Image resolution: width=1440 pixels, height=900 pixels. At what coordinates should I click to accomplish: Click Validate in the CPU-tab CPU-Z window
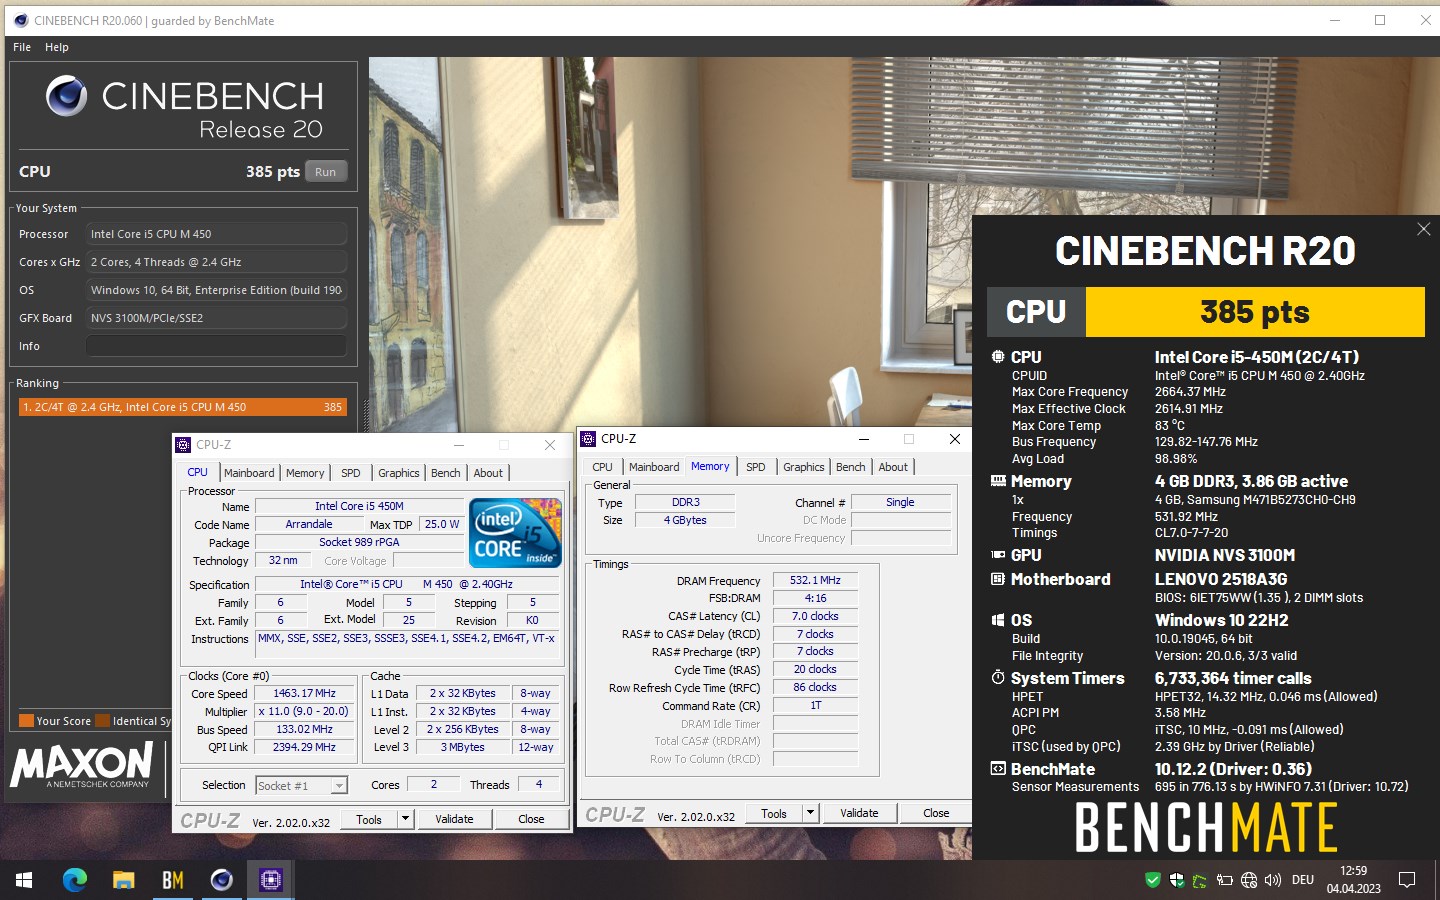click(454, 819)
